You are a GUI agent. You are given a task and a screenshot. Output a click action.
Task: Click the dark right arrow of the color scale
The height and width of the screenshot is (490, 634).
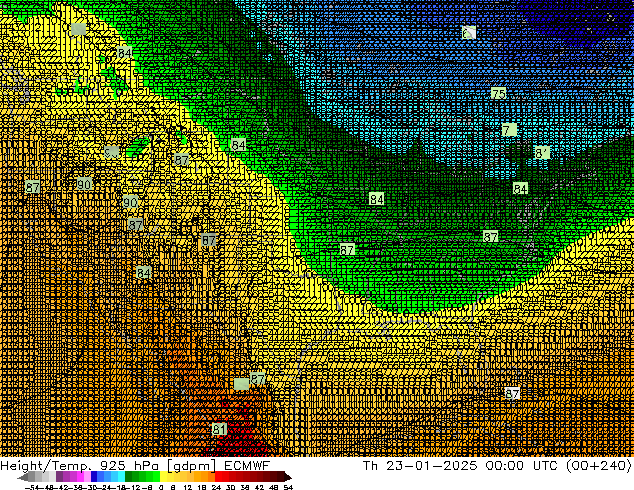287,477
